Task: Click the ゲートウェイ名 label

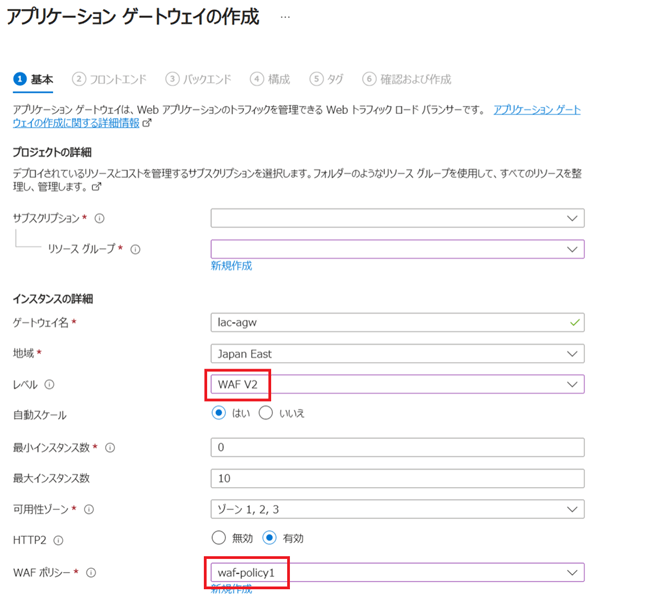Action: [41, 323]
